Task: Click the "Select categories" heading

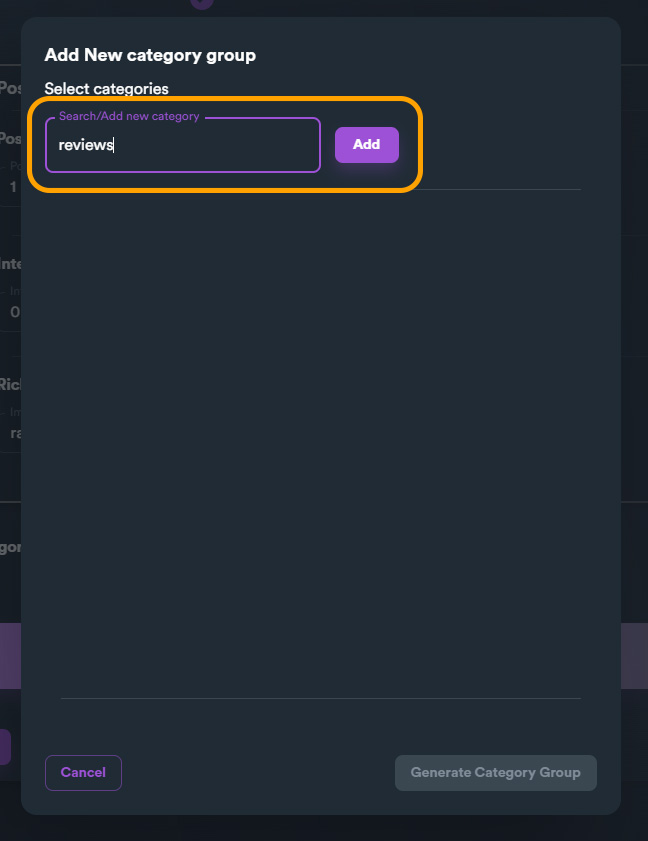Action: click(106, 89)
